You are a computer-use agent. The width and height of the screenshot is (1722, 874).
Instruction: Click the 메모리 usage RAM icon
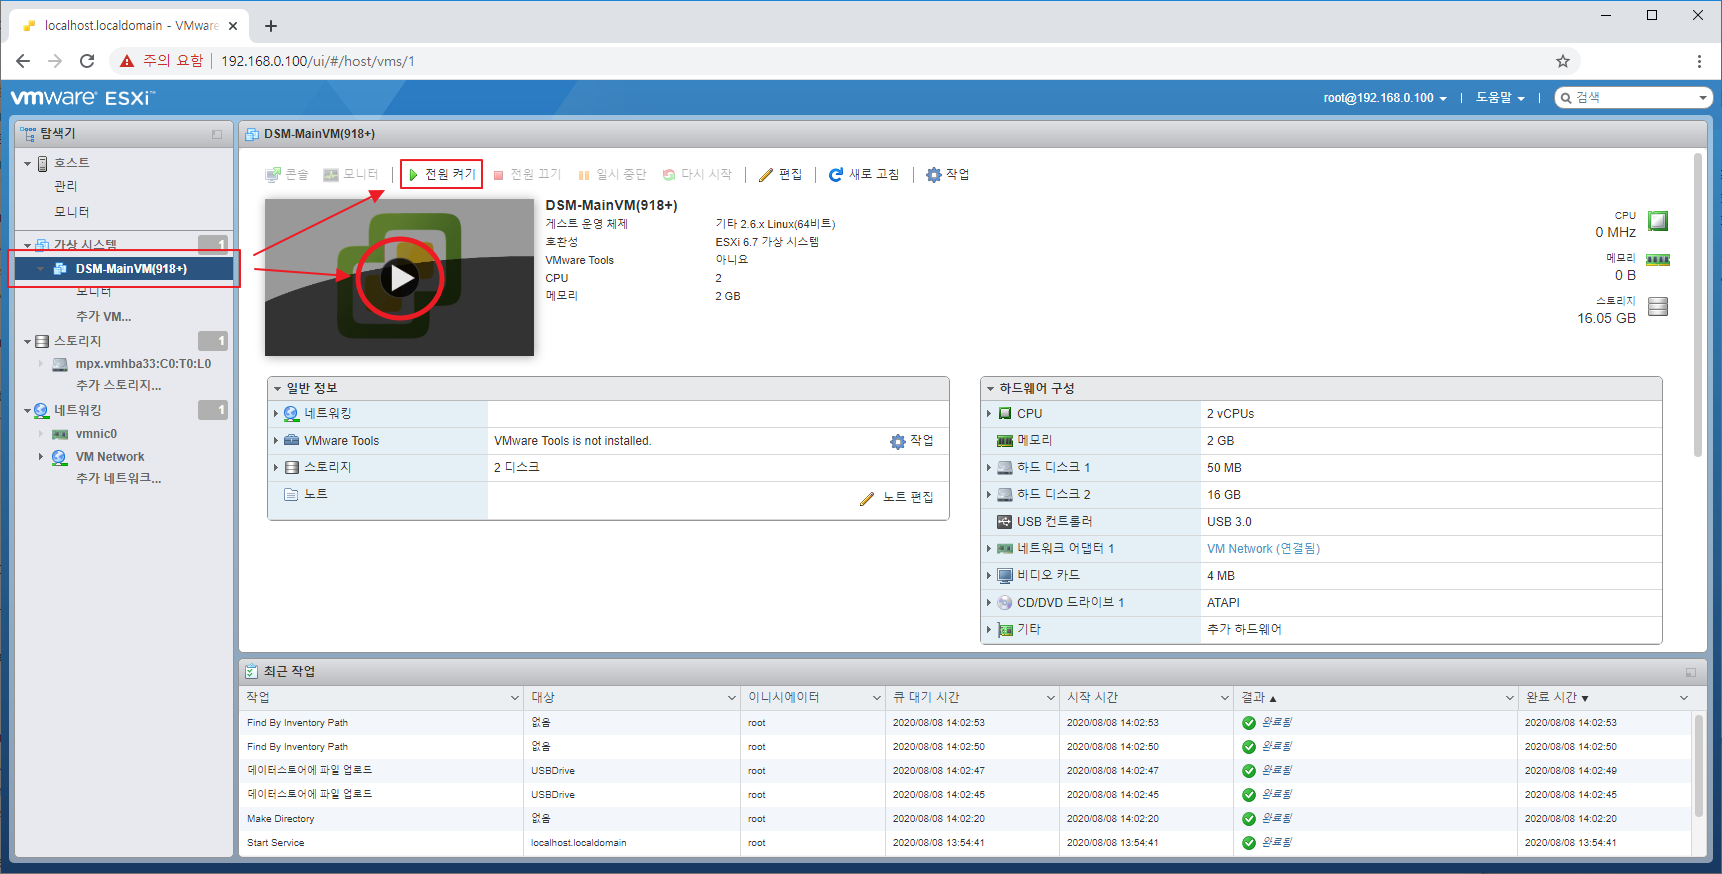[1658, 260]
